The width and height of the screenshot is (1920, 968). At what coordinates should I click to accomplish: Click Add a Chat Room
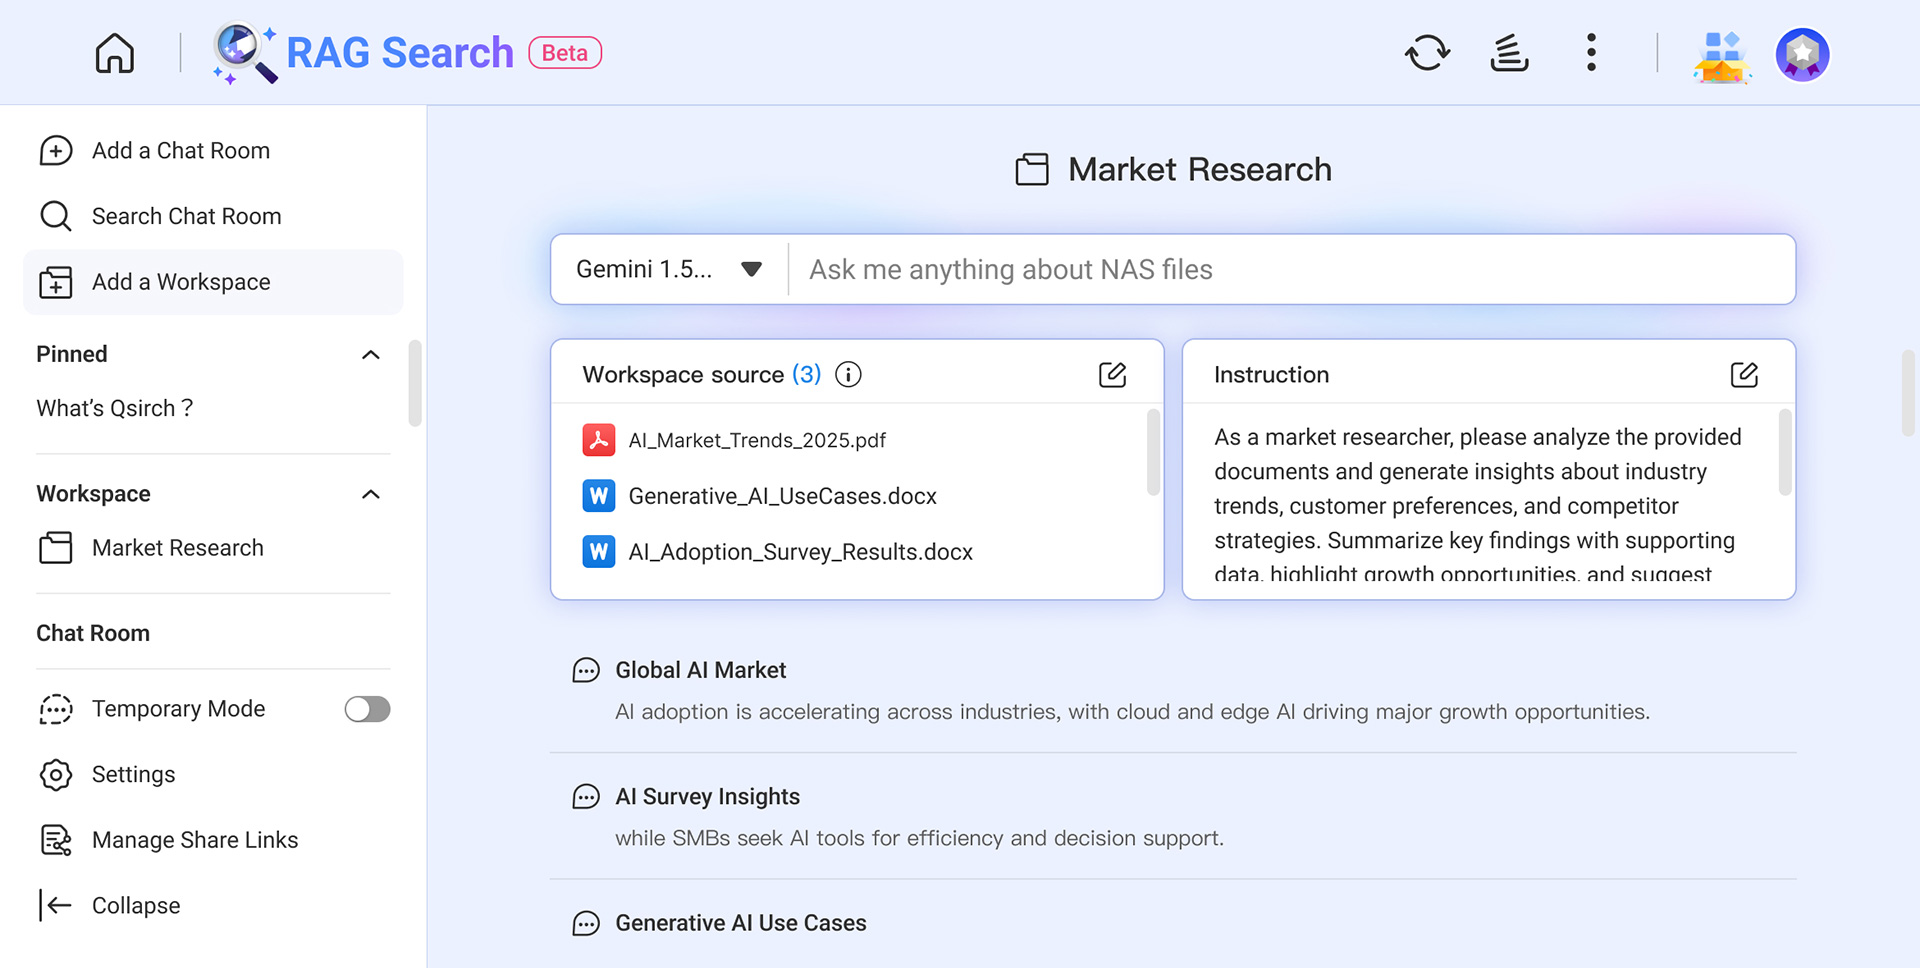pos(180,151)
